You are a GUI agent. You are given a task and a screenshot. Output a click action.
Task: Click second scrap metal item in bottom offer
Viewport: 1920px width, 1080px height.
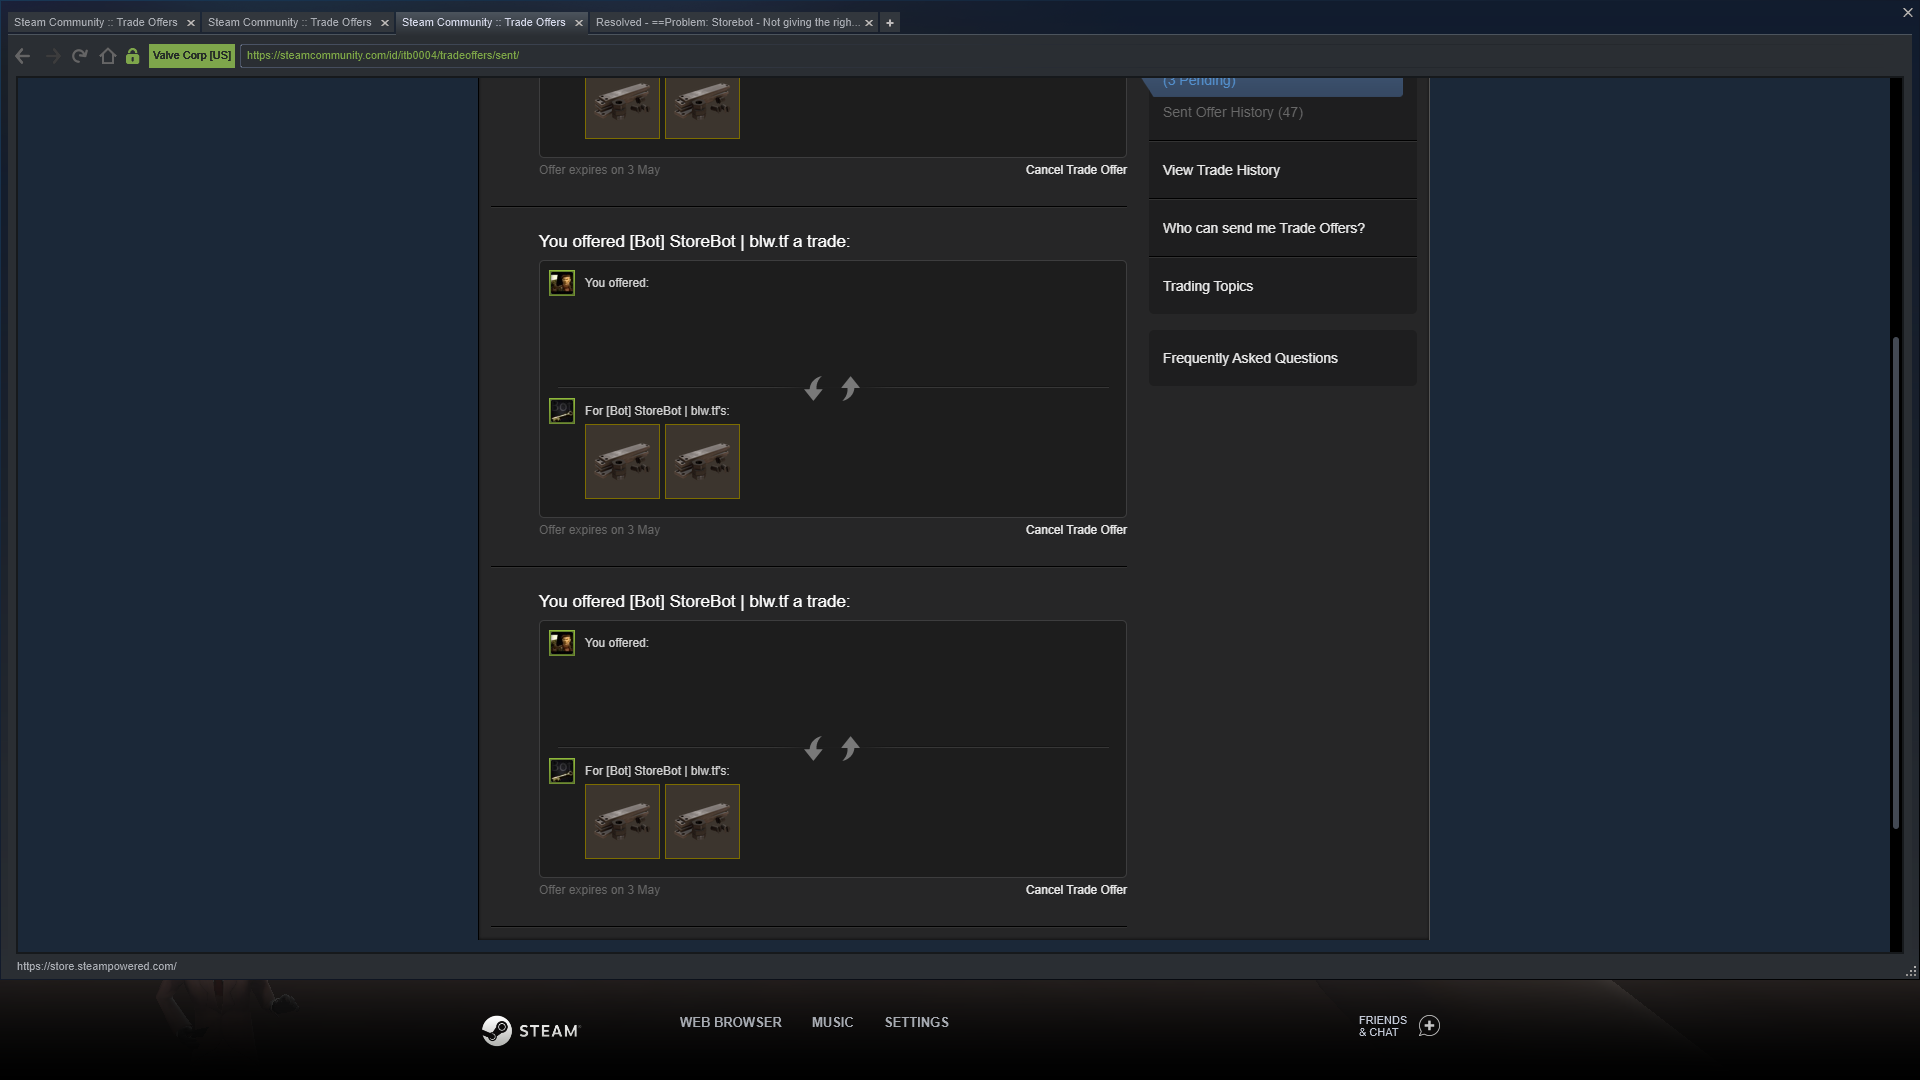pos(702,821)
